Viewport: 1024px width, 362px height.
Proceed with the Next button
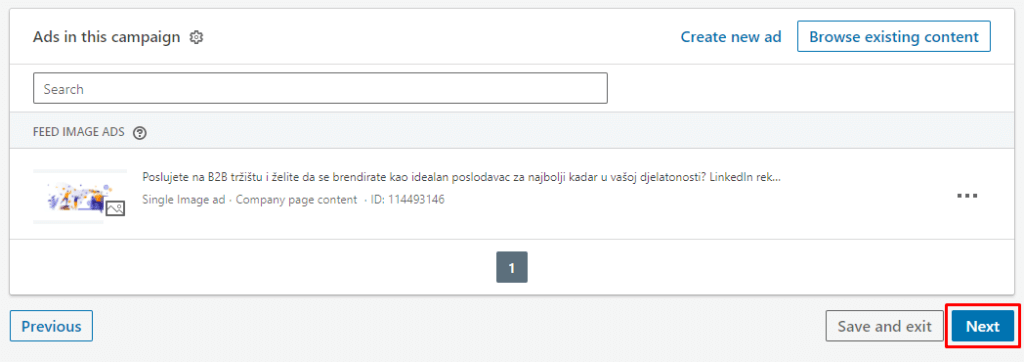click(983, 326)
